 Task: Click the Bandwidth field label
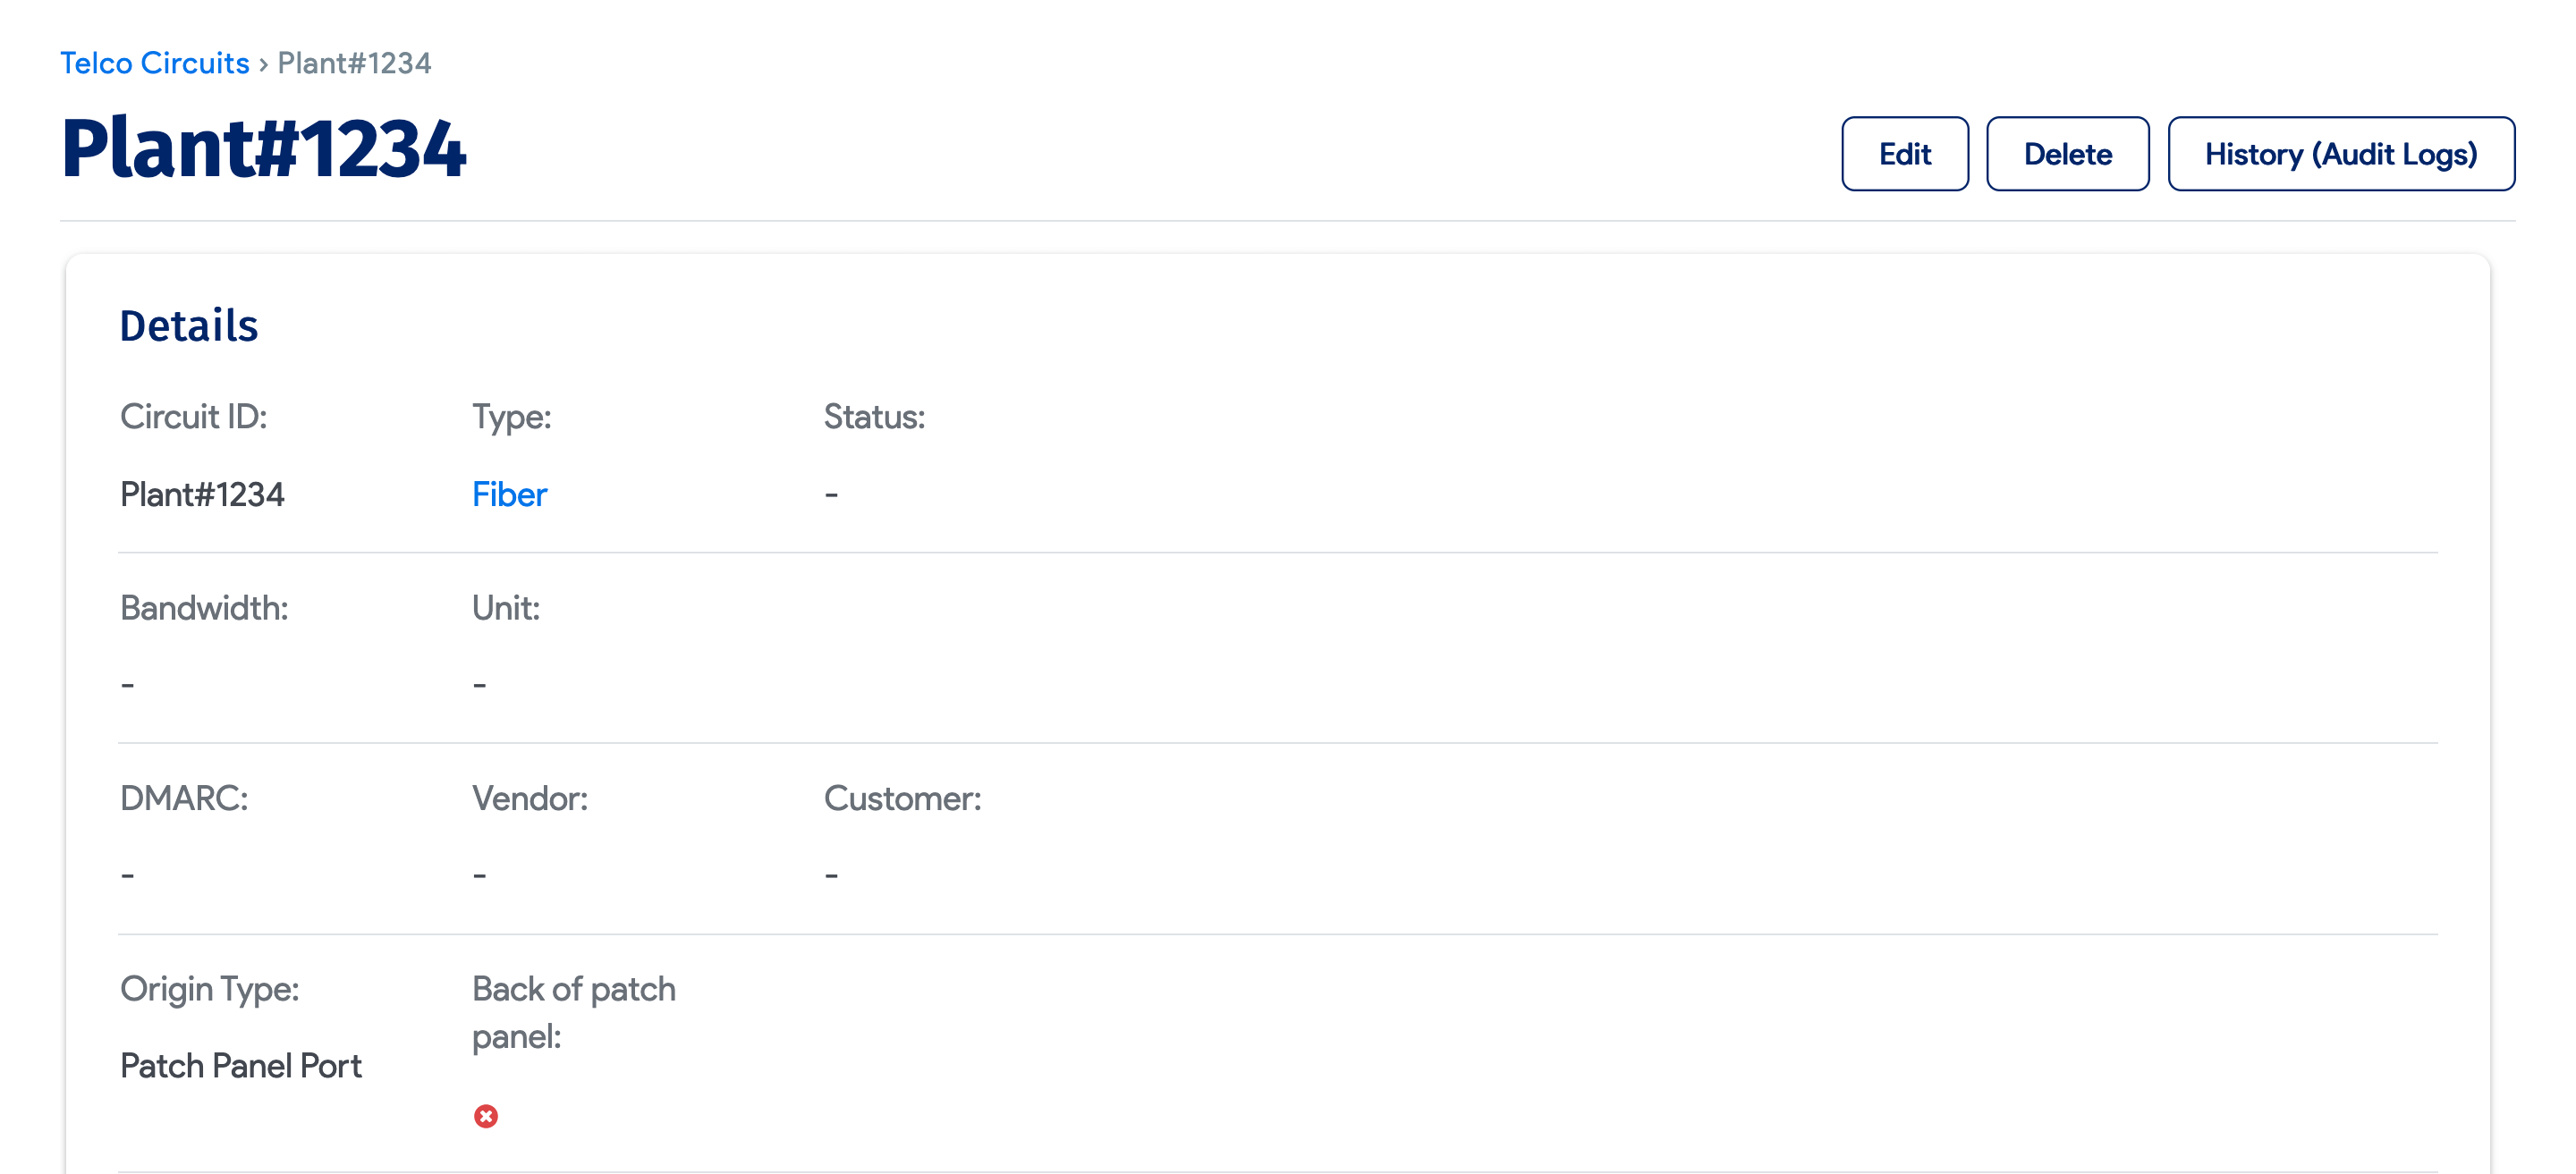click(204, 607)
